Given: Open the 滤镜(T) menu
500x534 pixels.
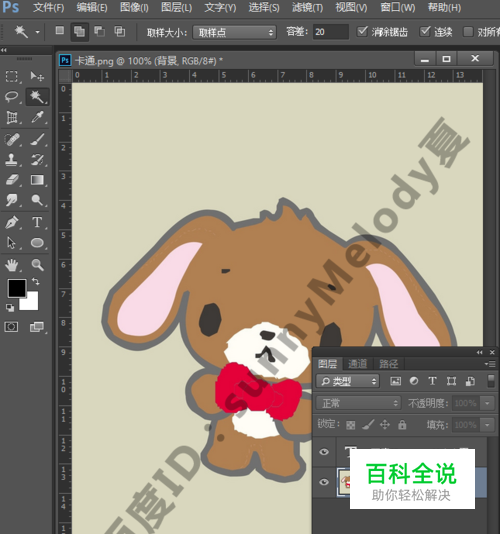Looking at the screenshot, I should [307, 7].
